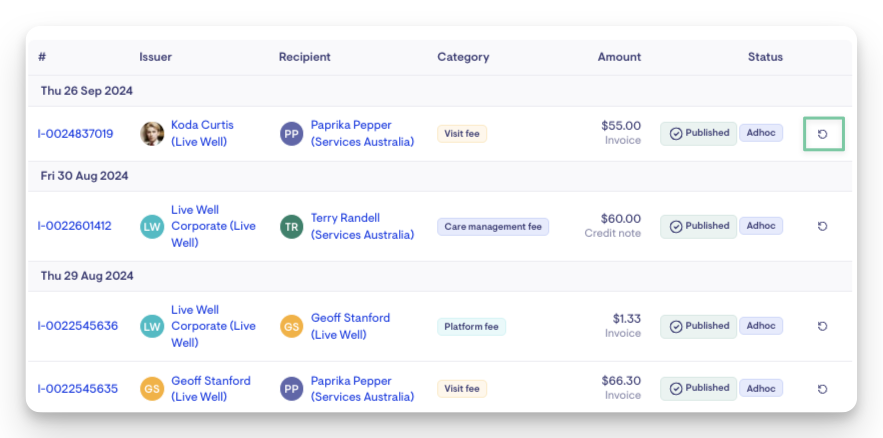The image size is (883, 438).
Task: Click the revert icon for invoice I-0022545636
Action: (x=823, y=326)
